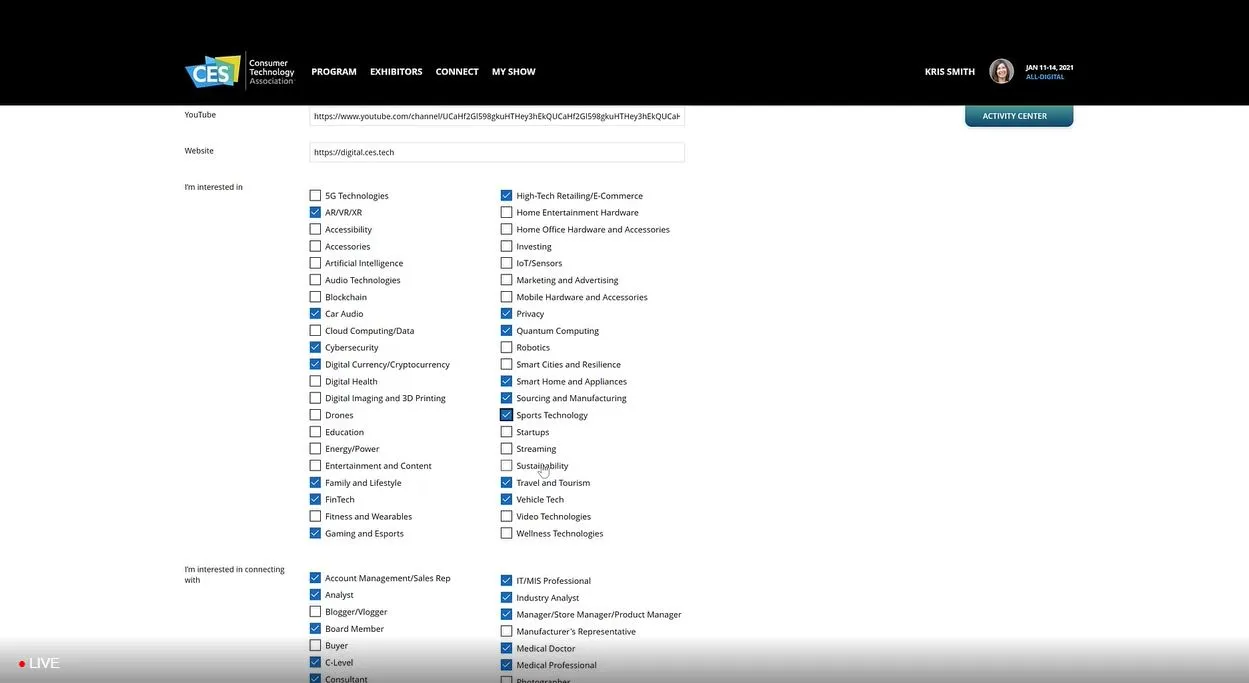
Task: Uncheck Account Management/Sales Rep checkbox
Action: tap(315, 578)
